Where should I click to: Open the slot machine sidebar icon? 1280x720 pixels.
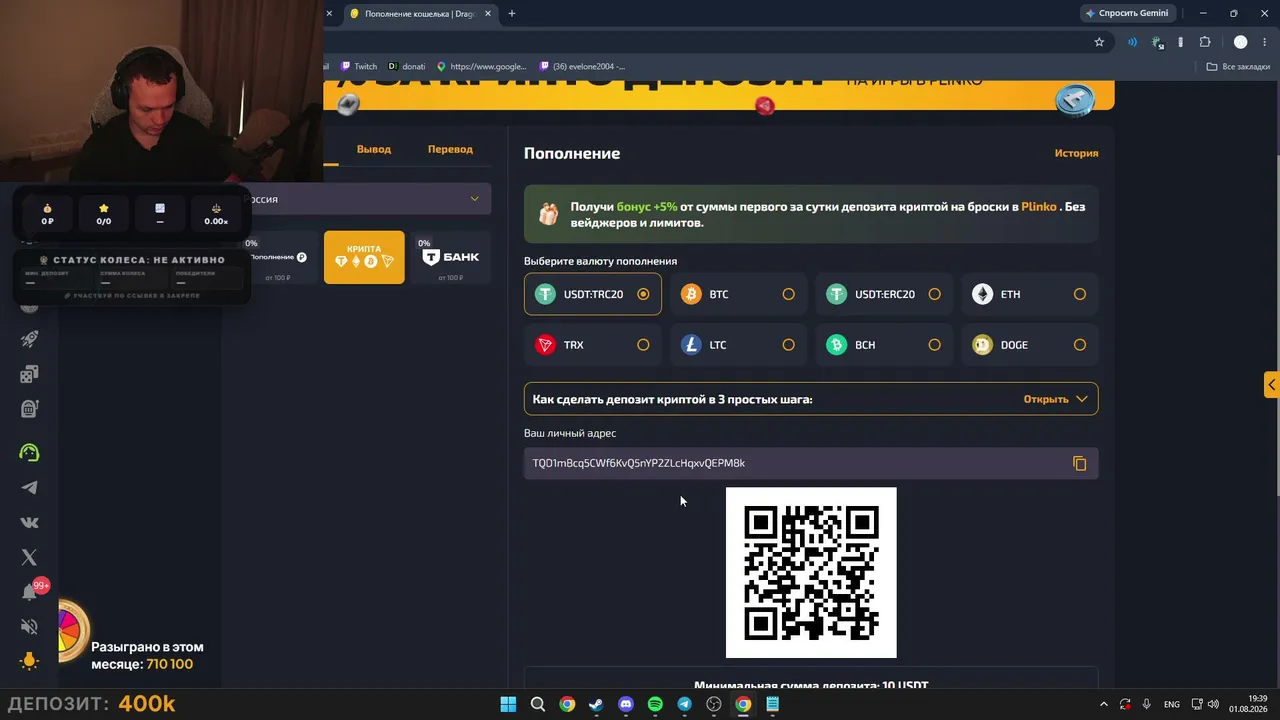point(29,408)
